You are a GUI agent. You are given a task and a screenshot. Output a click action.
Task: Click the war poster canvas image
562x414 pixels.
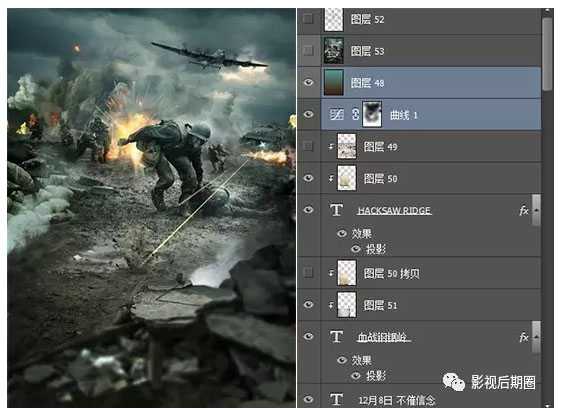151,208
